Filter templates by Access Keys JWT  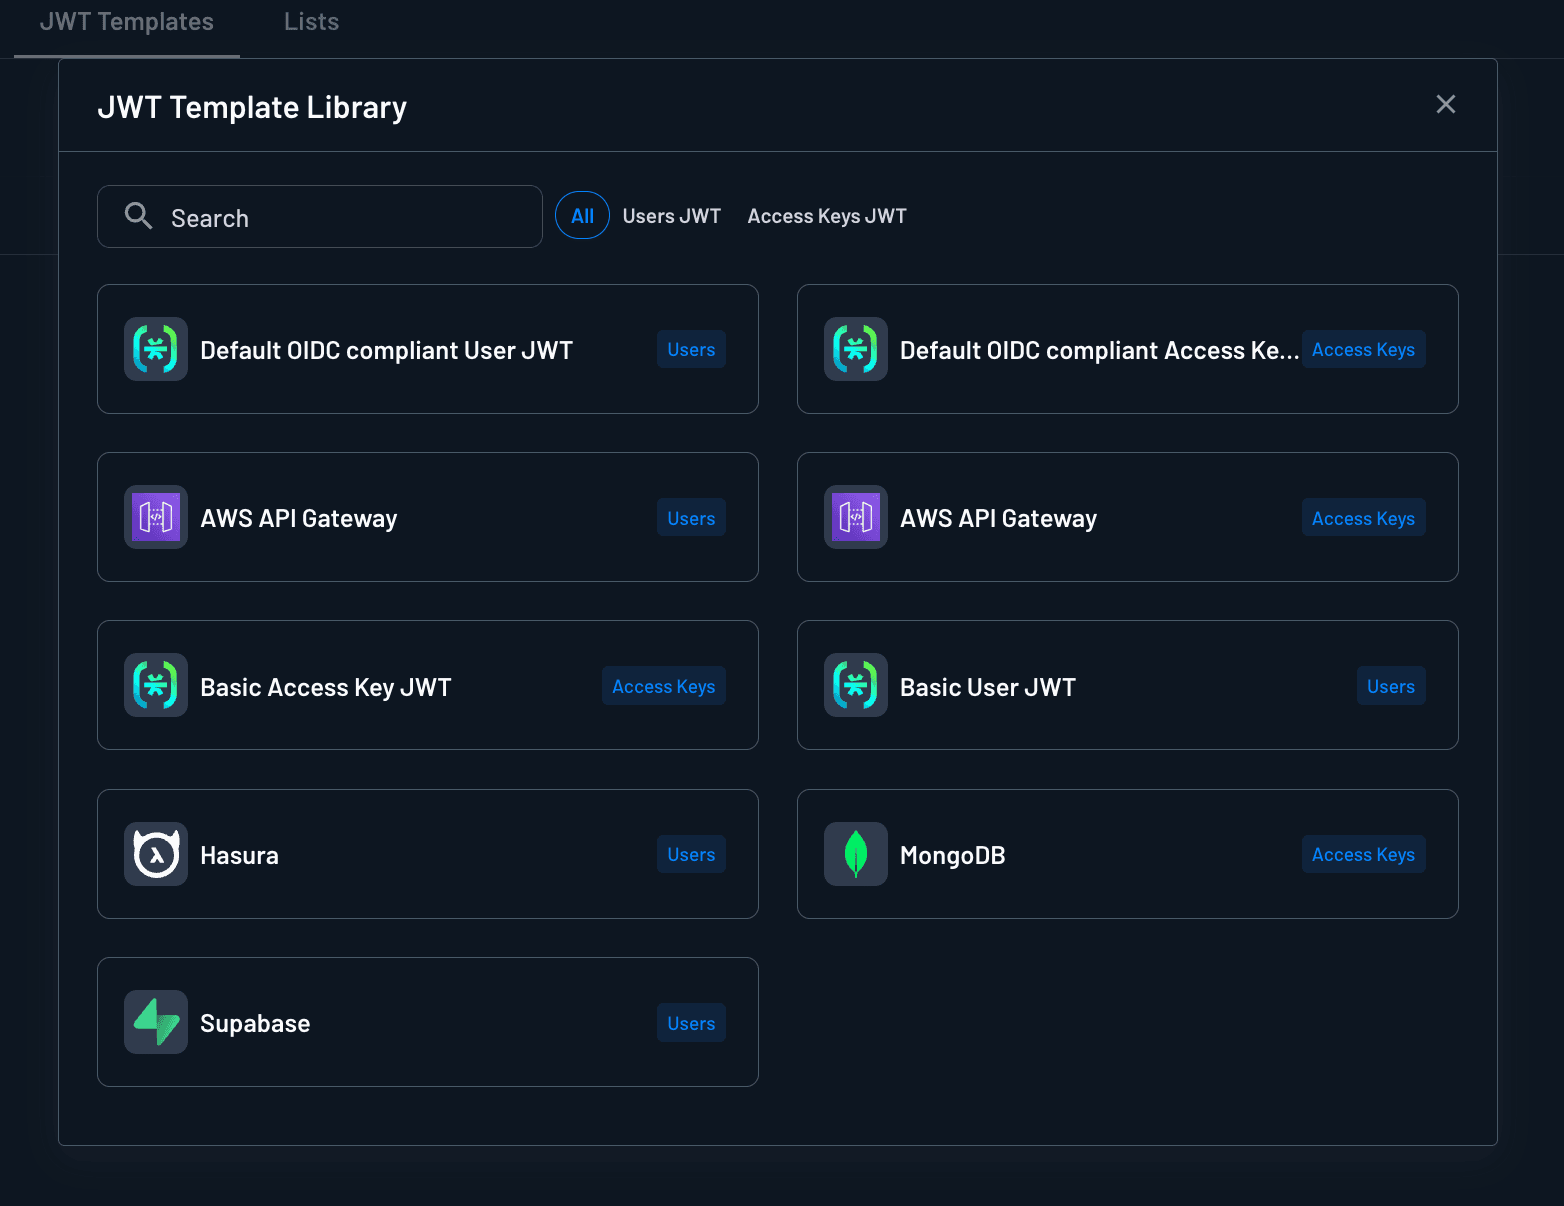coord(827,216)
